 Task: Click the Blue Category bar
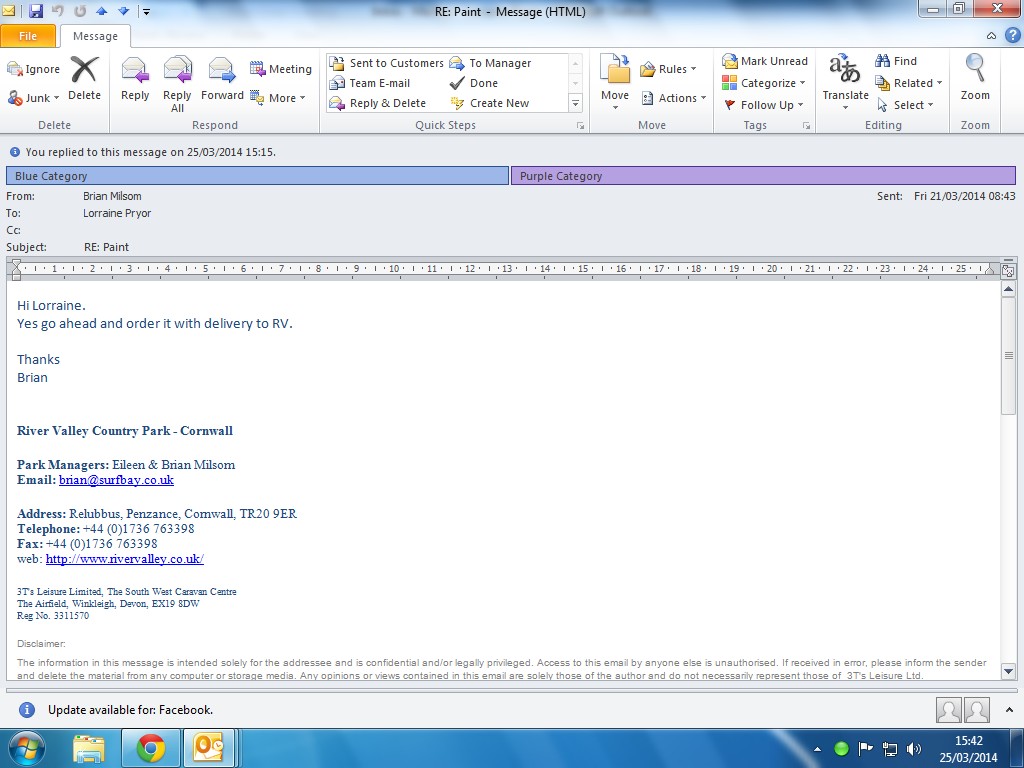(x=257, y=176)
